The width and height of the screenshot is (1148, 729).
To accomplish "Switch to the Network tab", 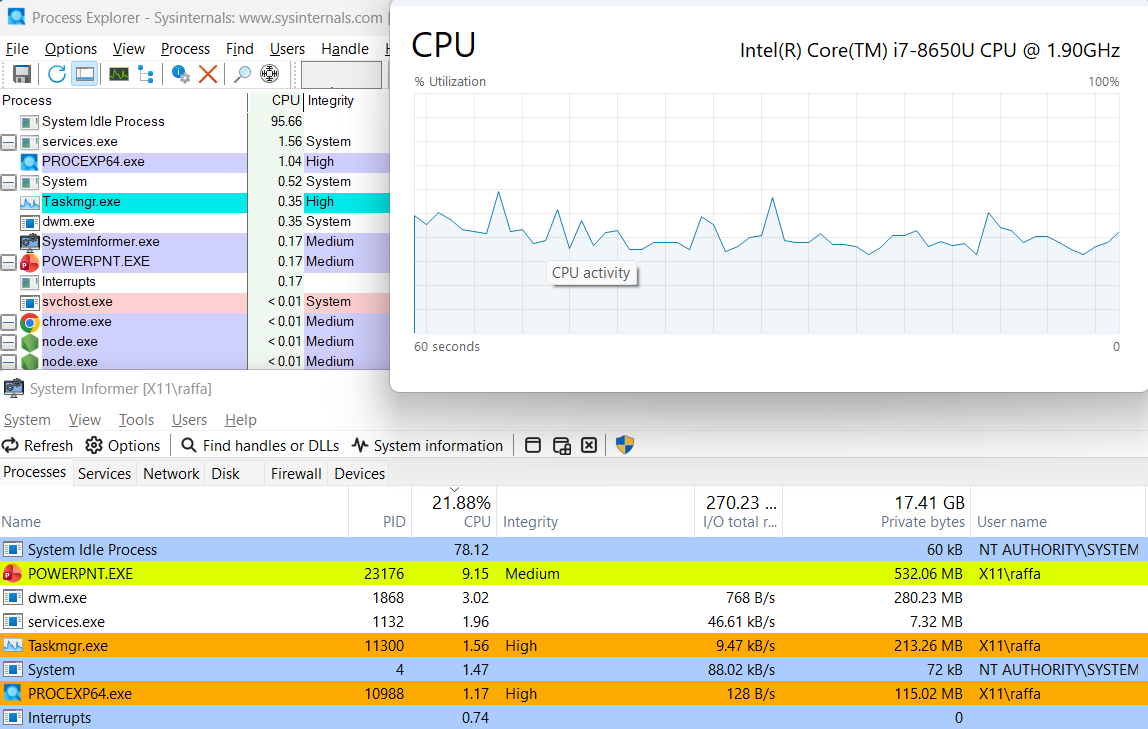I will point(171,474).
